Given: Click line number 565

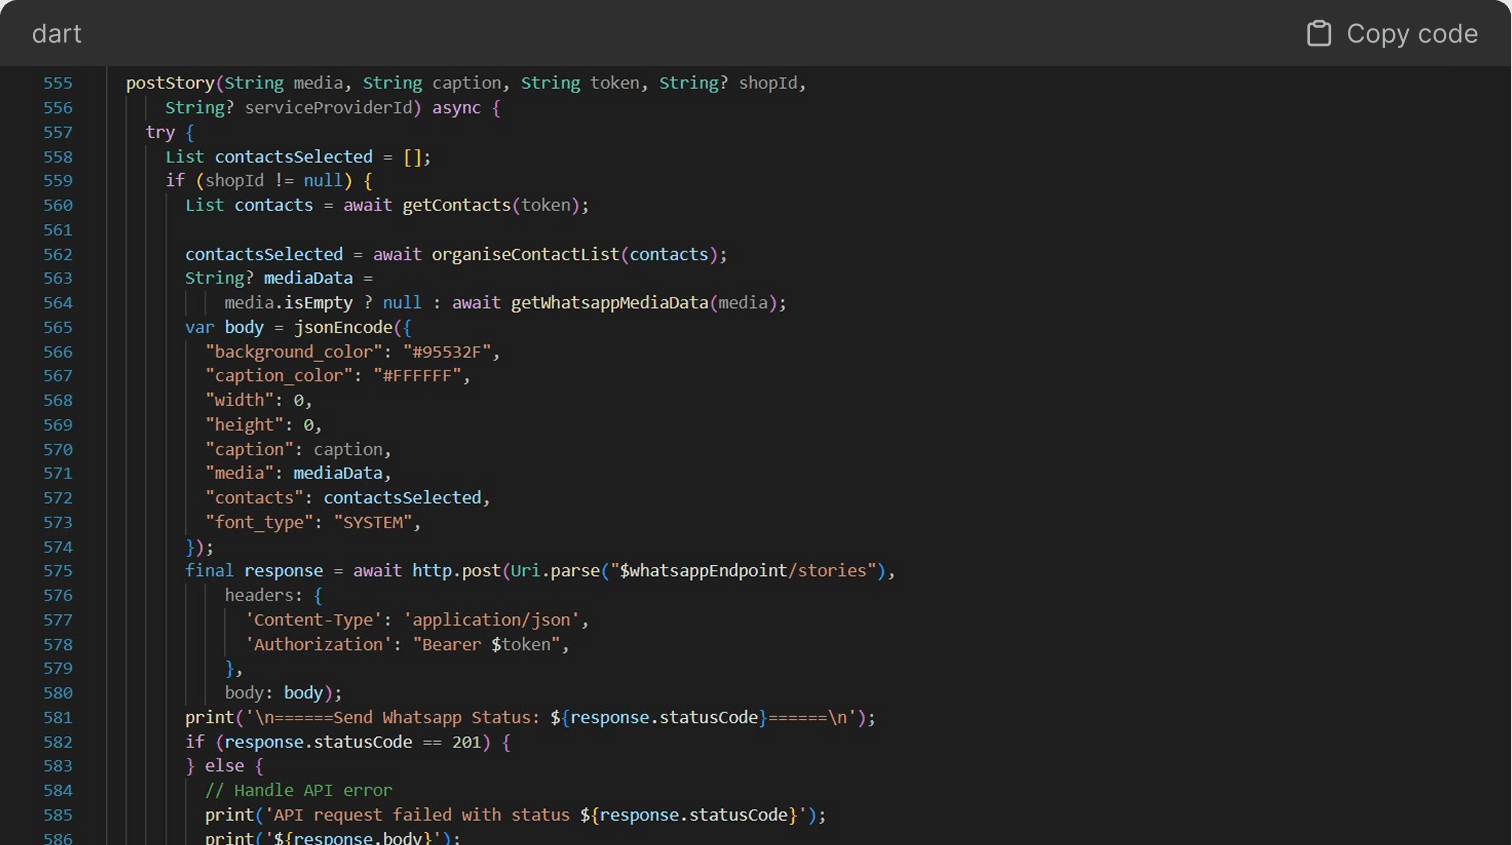Looking at the screenshot, I should click(58, 327).
